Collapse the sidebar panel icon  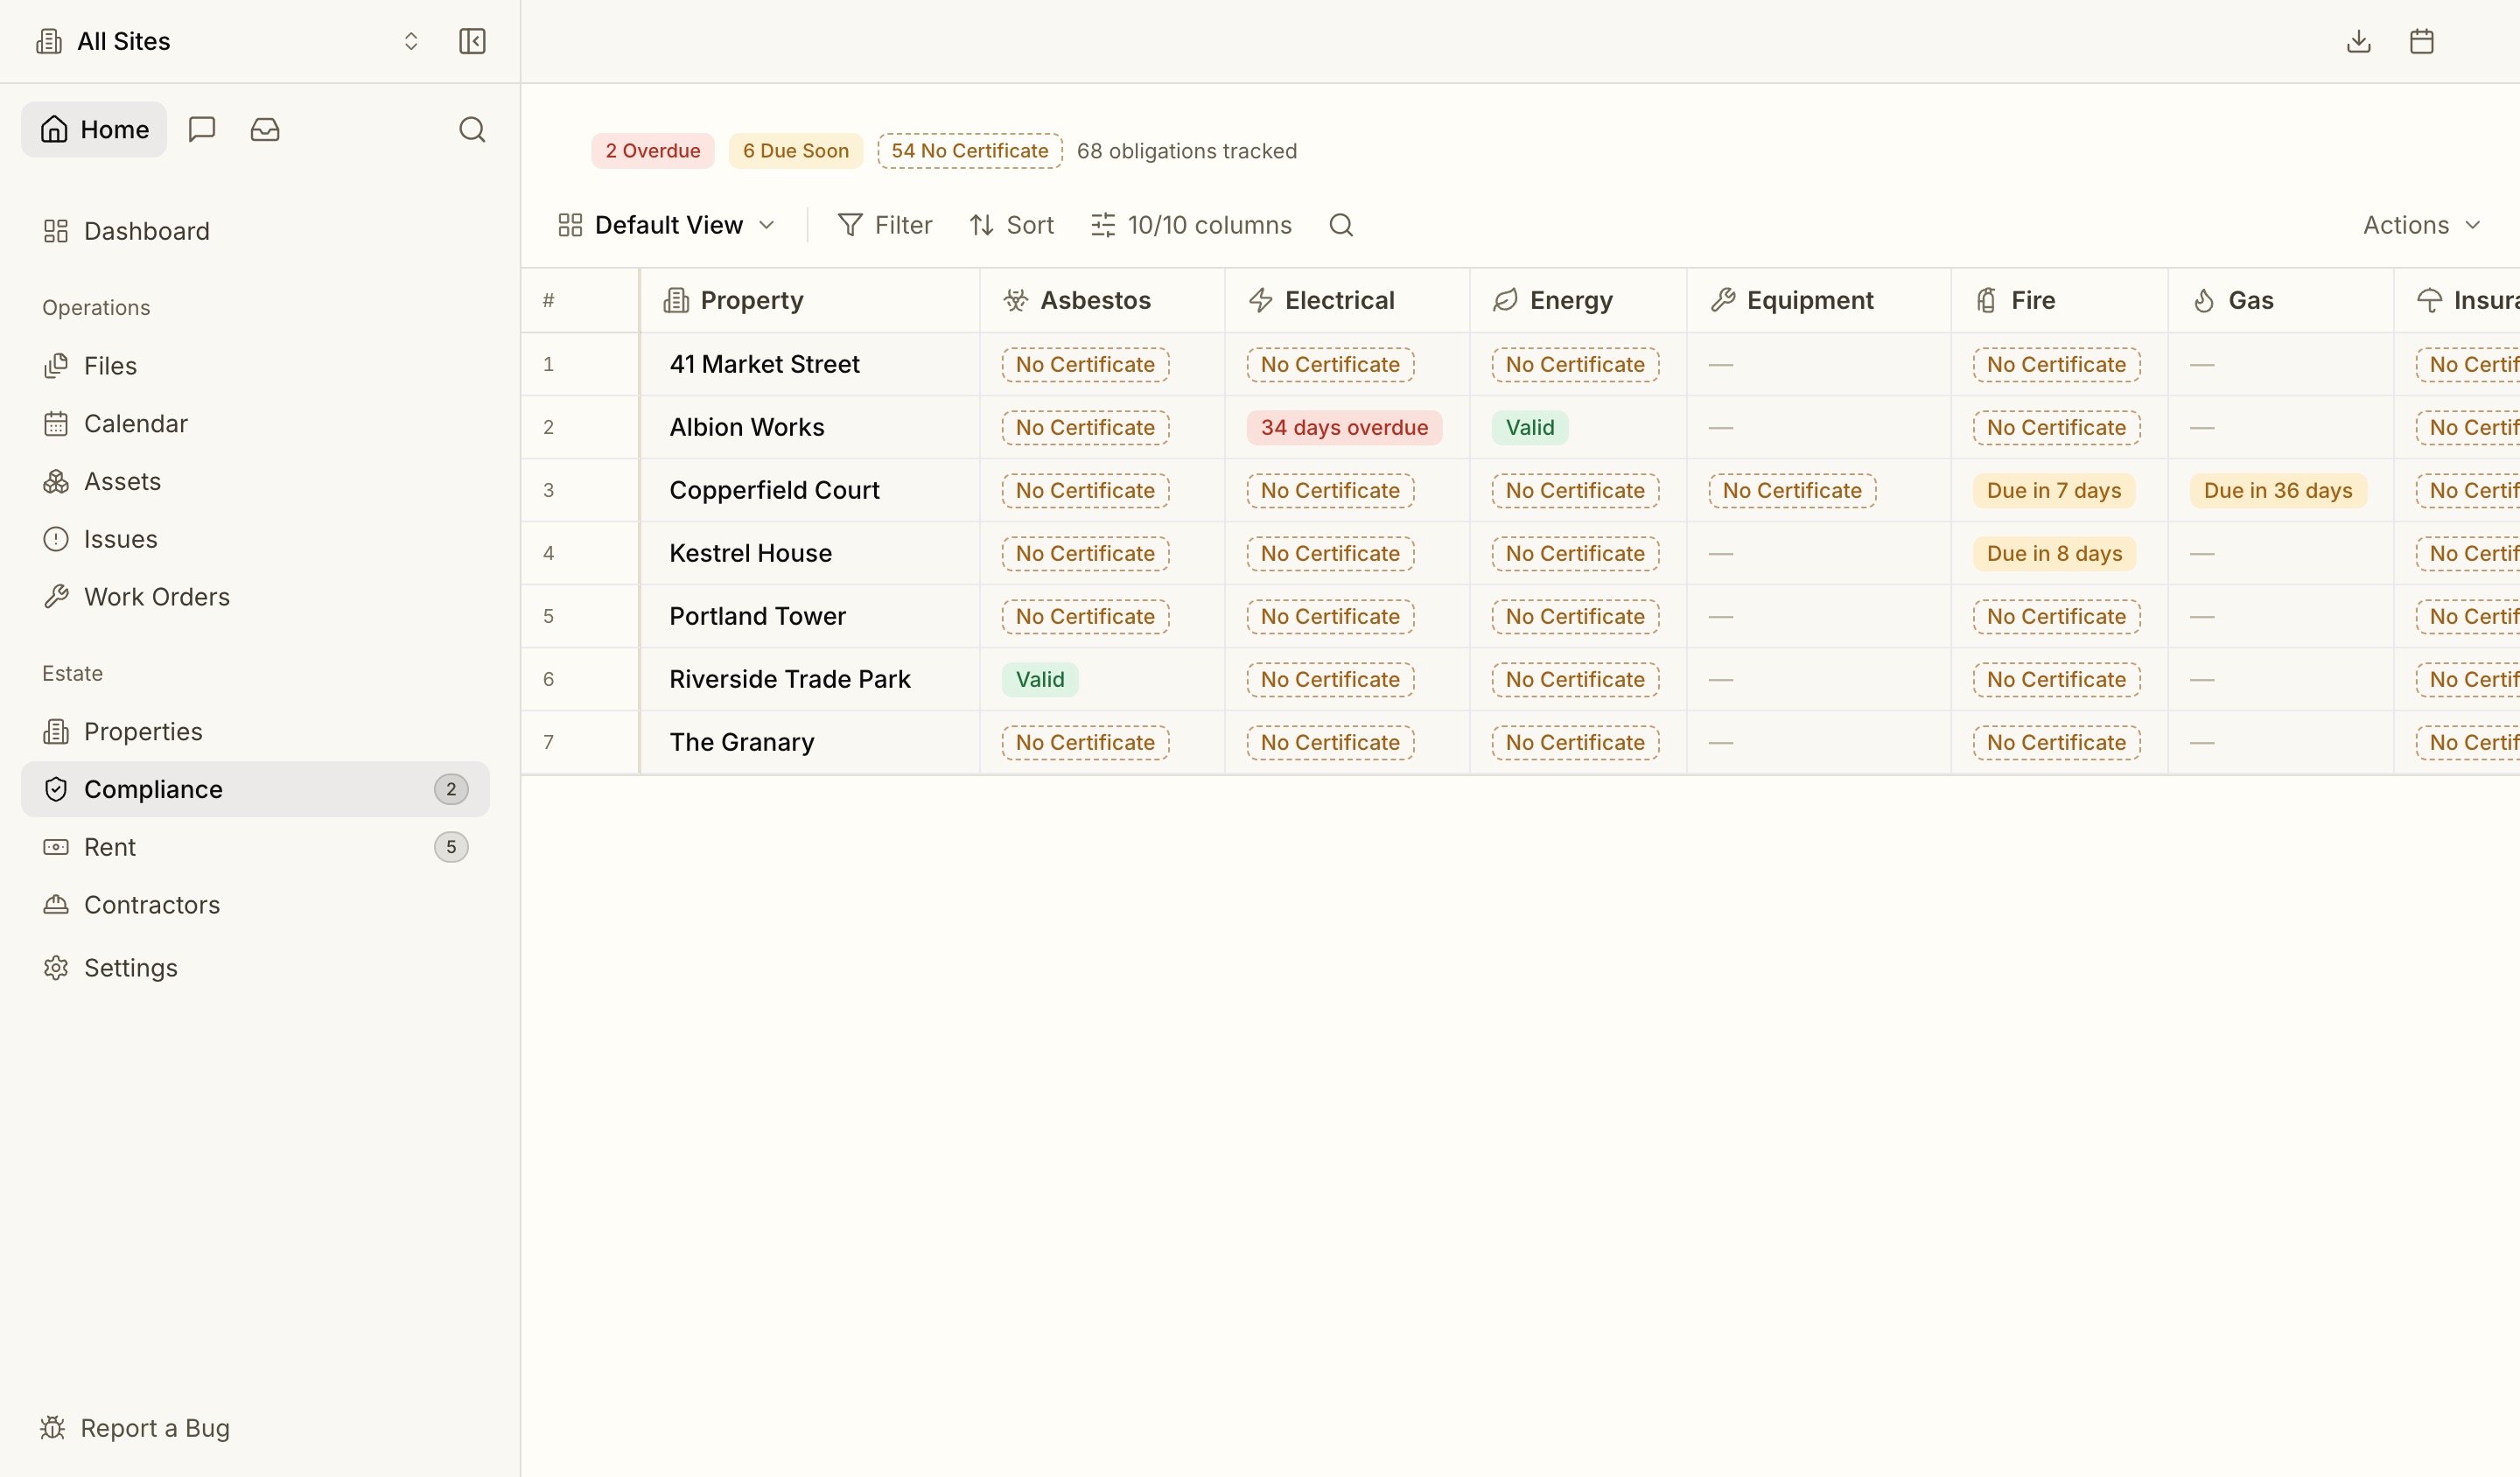pyautogui.click(x=472, y=41)
